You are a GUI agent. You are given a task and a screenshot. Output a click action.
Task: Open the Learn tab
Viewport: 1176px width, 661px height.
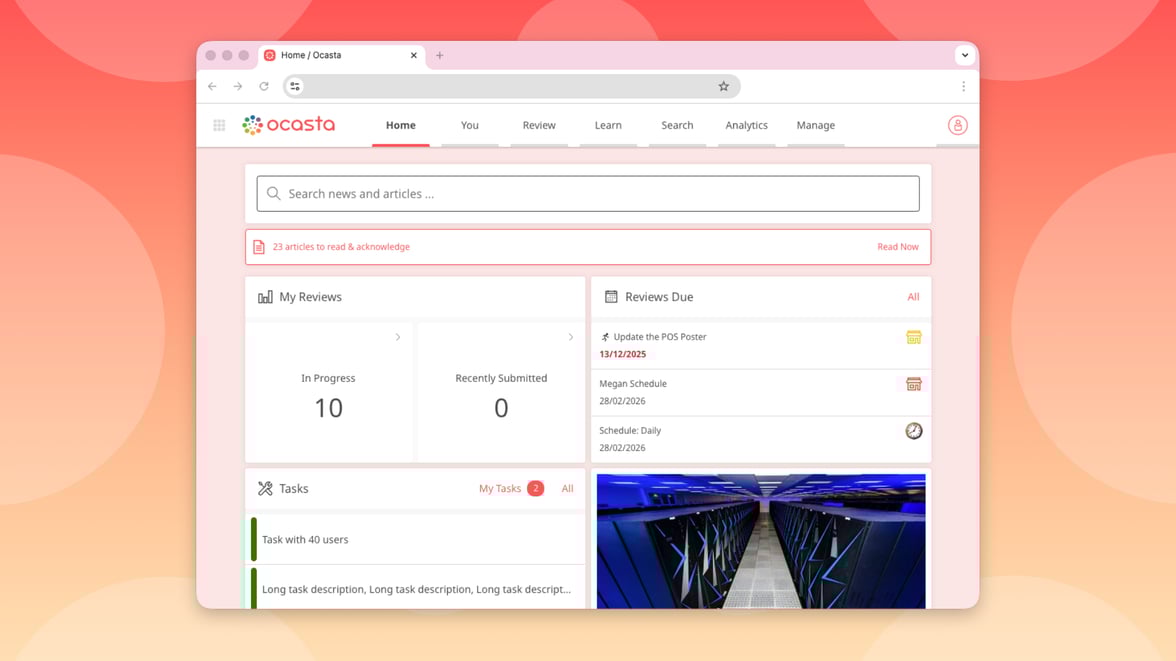click(608, 126)
